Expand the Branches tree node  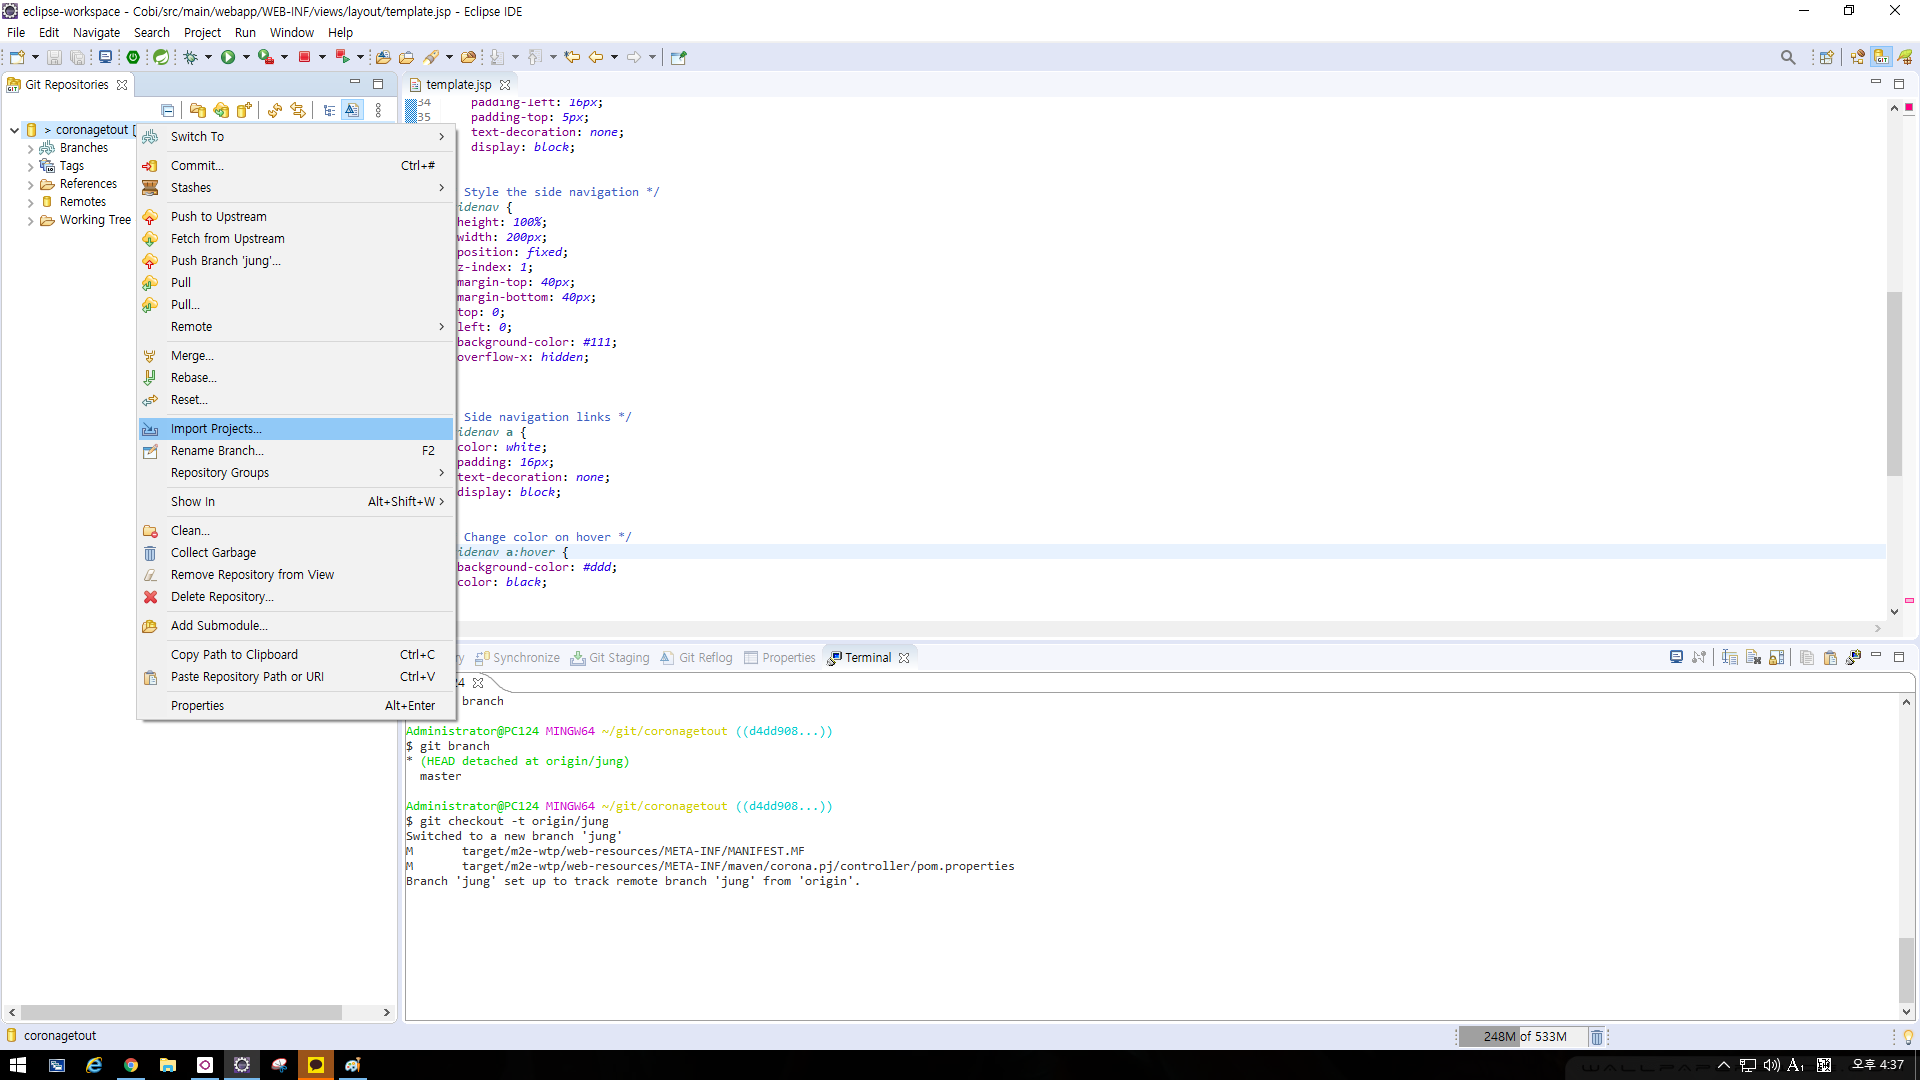pos(30,148)
